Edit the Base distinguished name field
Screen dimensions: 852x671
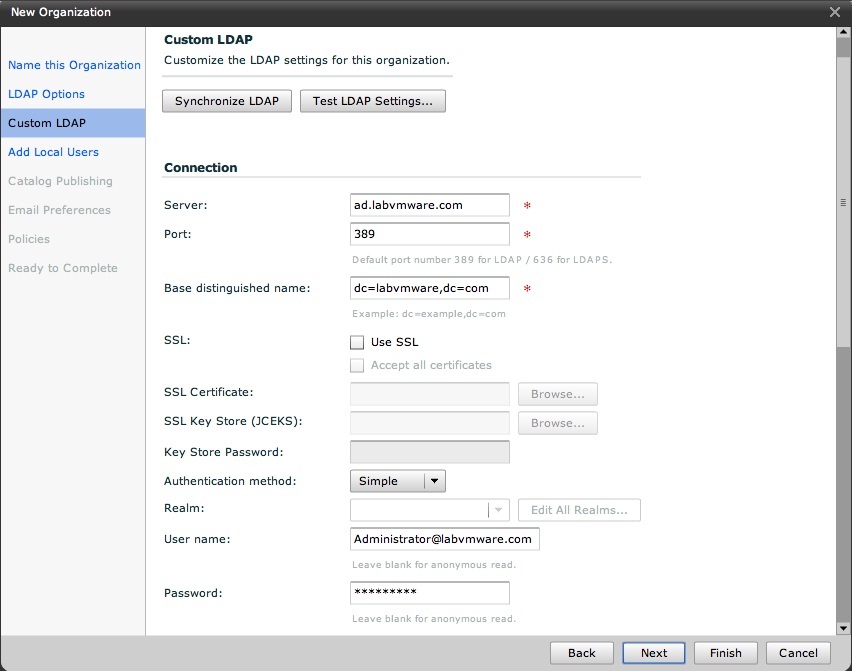click(x=430, y=288)
